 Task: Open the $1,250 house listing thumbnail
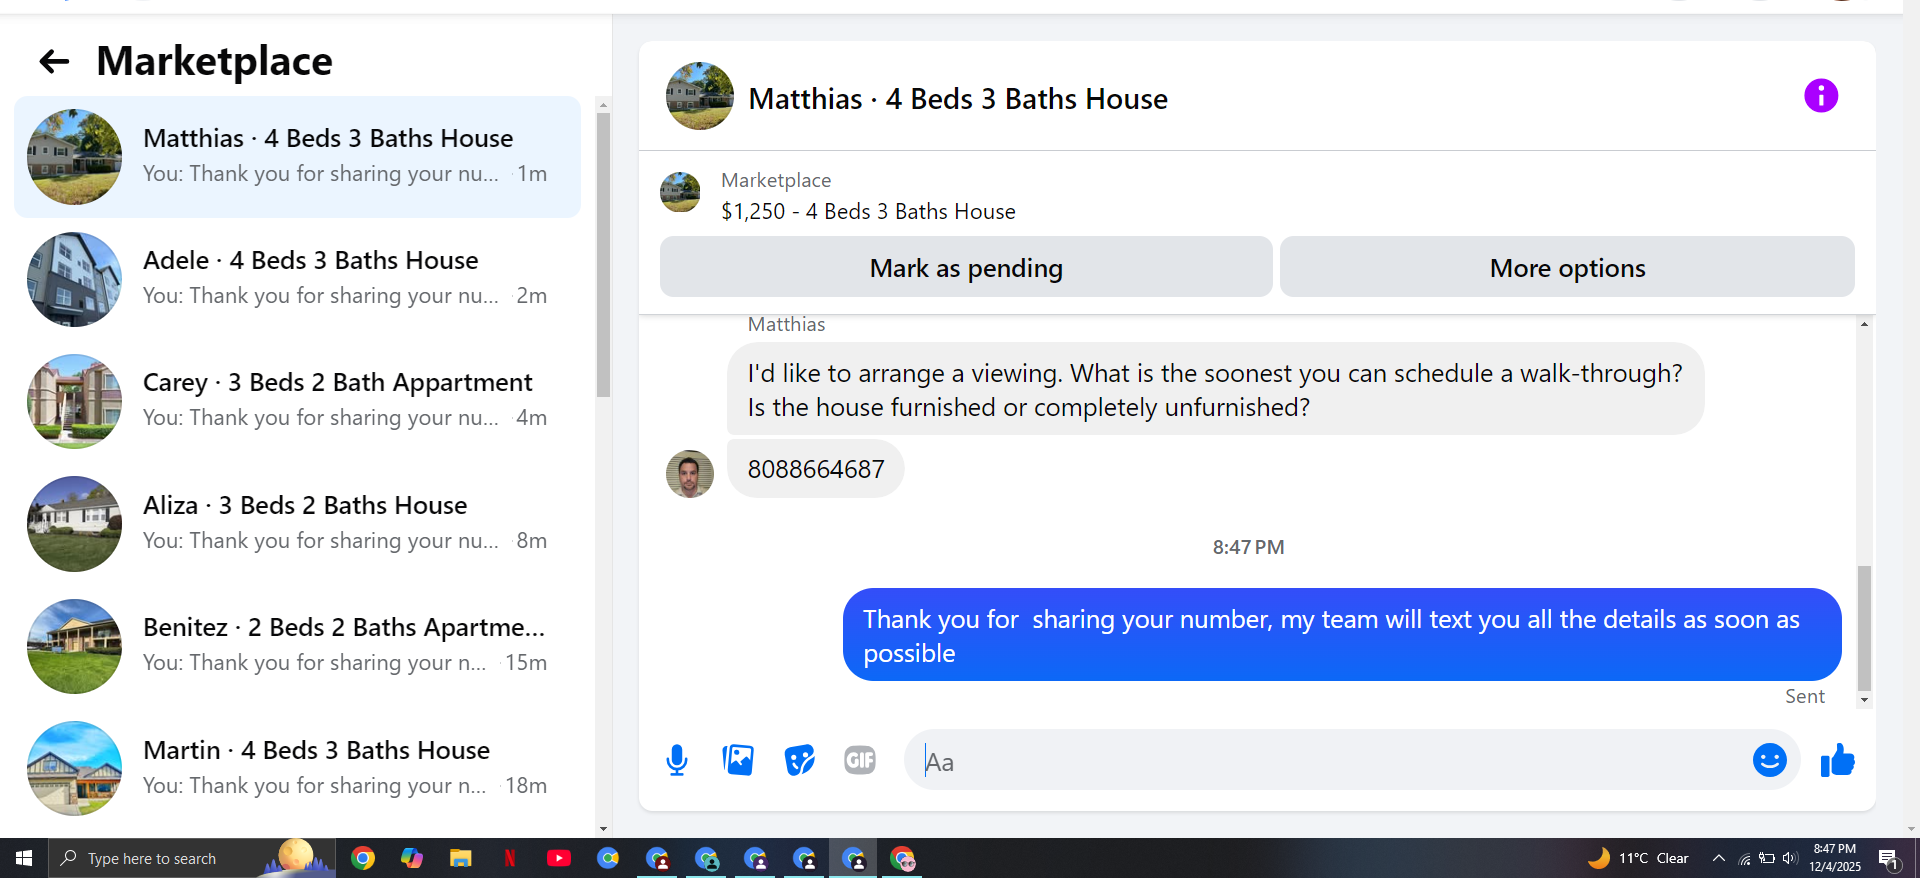tap(680, 192)
